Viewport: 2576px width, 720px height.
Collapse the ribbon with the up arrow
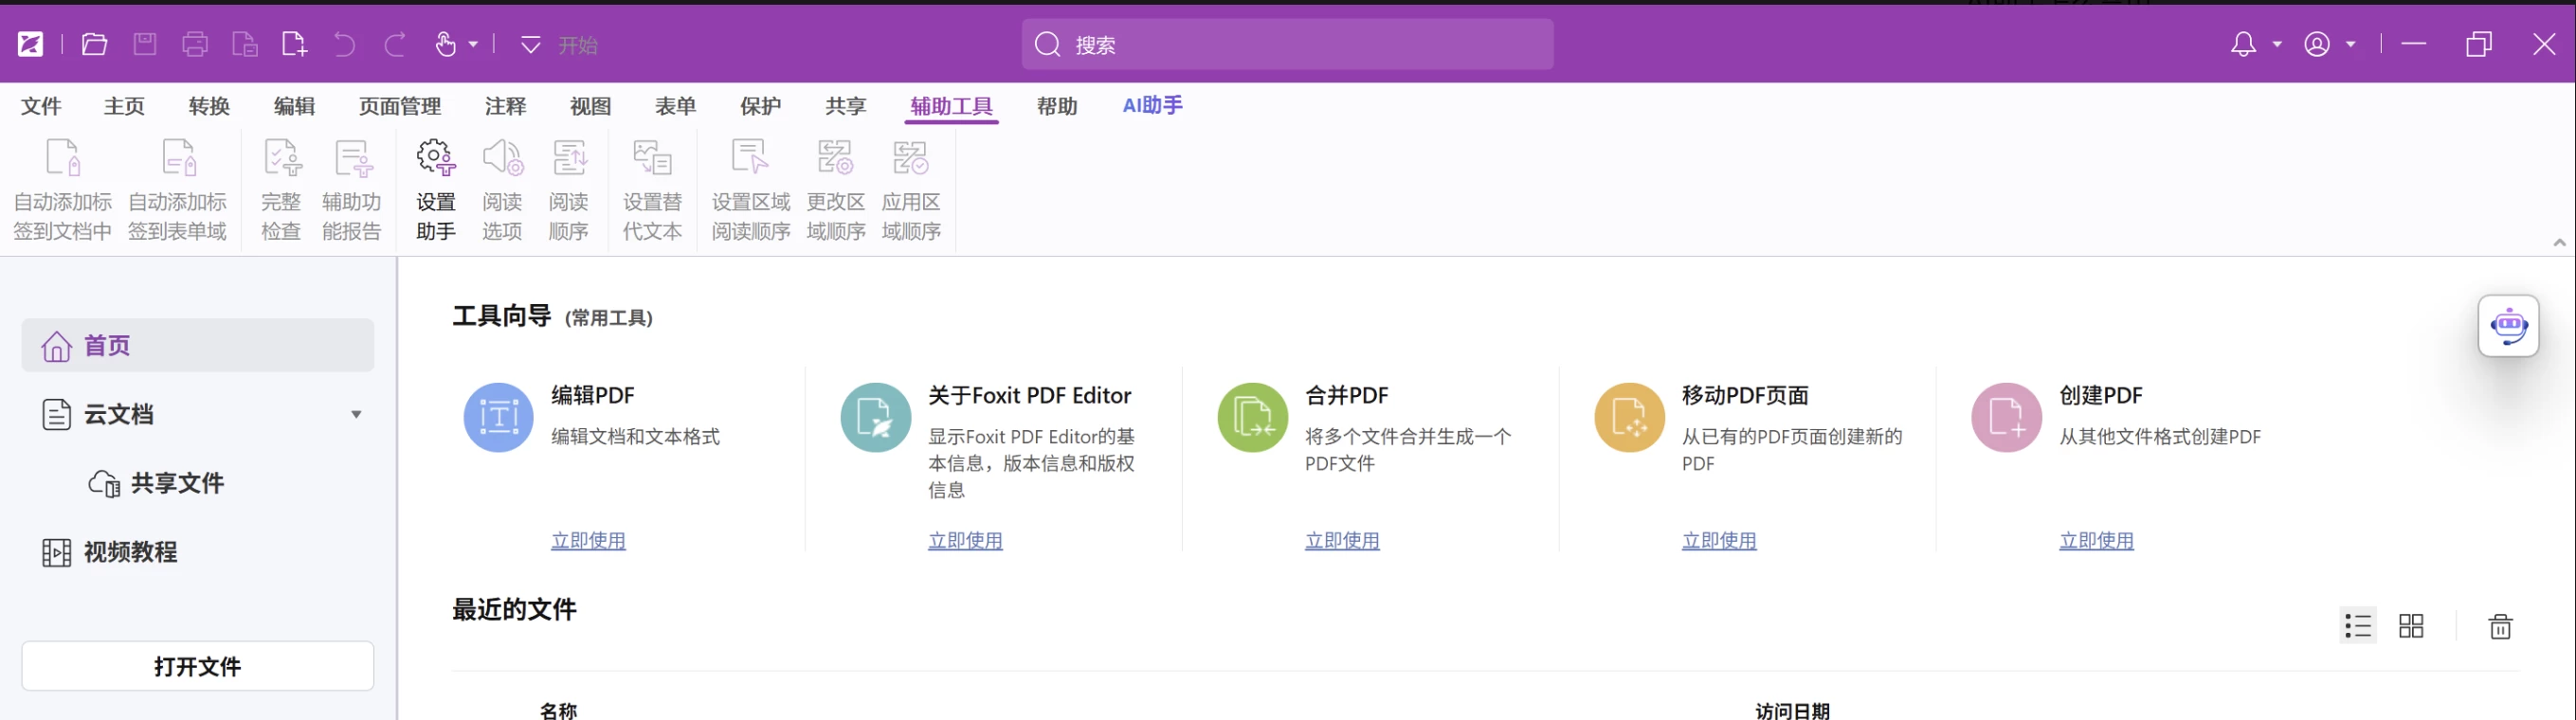2559,242
